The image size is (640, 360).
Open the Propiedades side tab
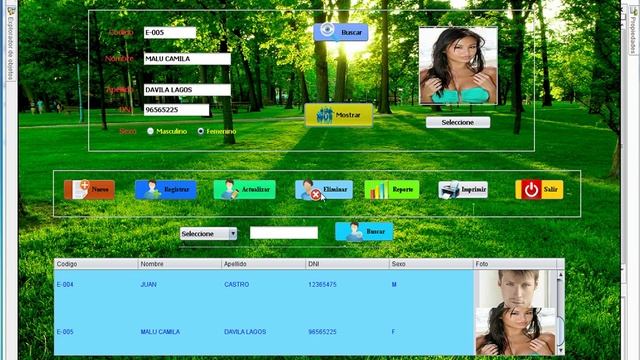click(x=633, y=31)
